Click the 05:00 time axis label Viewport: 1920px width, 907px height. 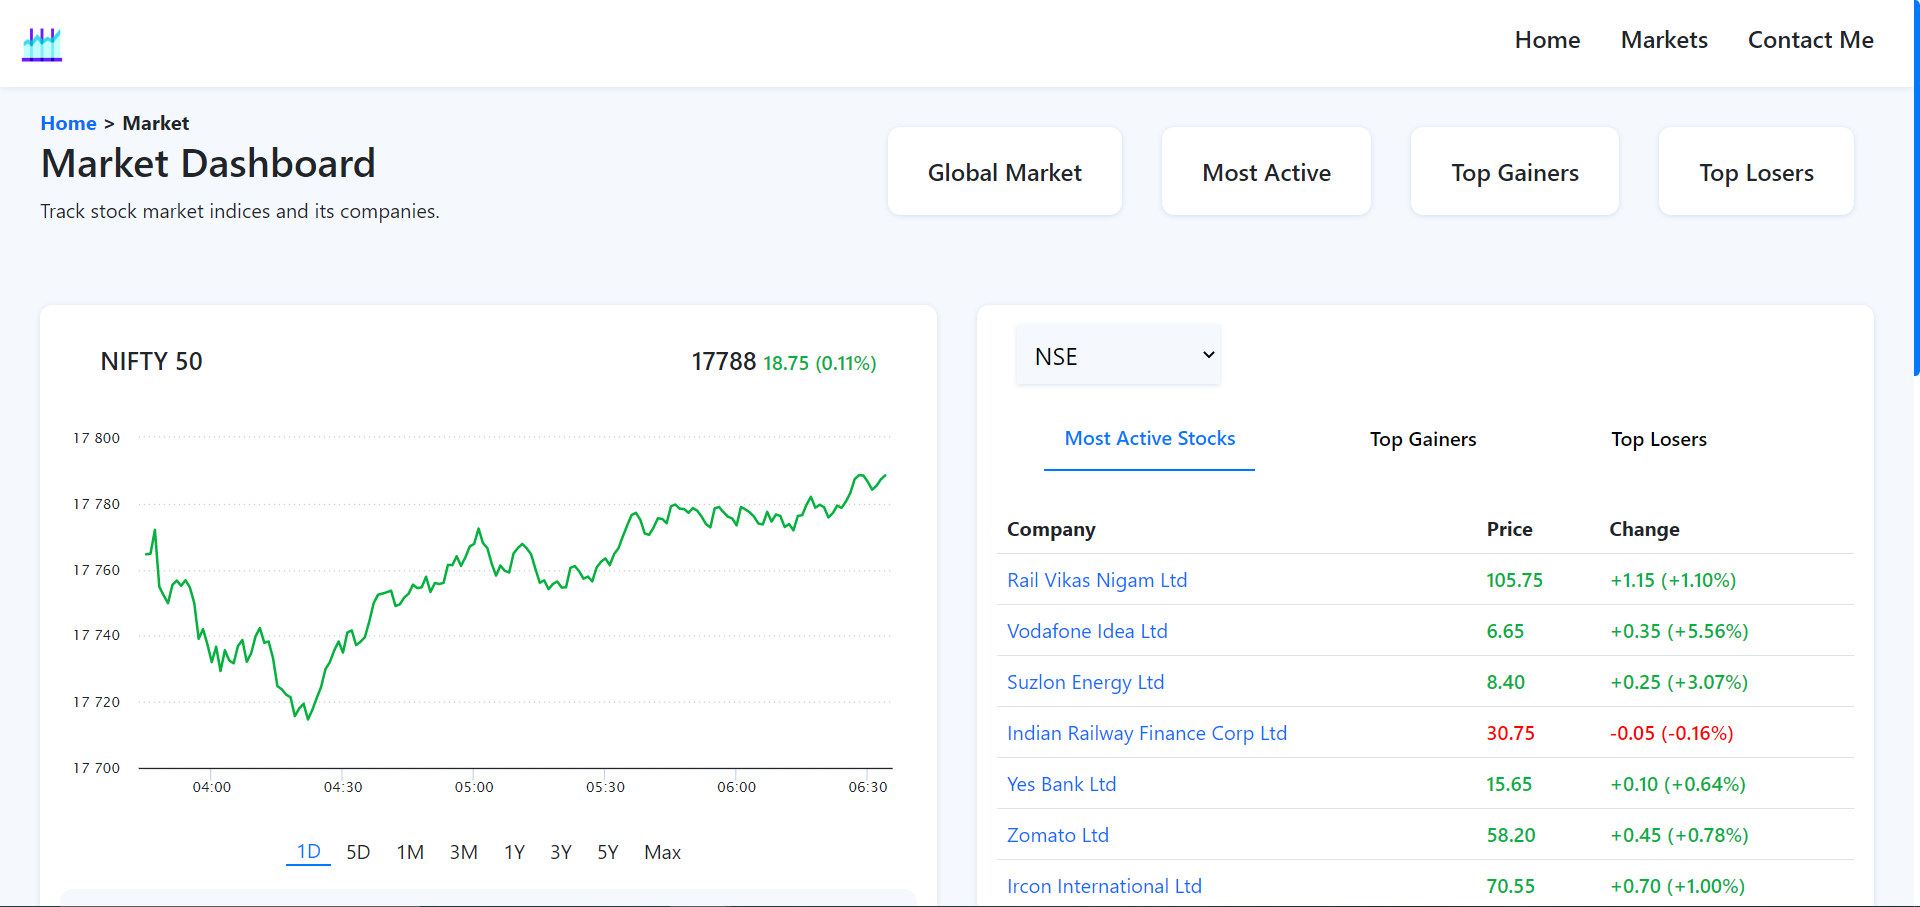(x=474, y=787)
